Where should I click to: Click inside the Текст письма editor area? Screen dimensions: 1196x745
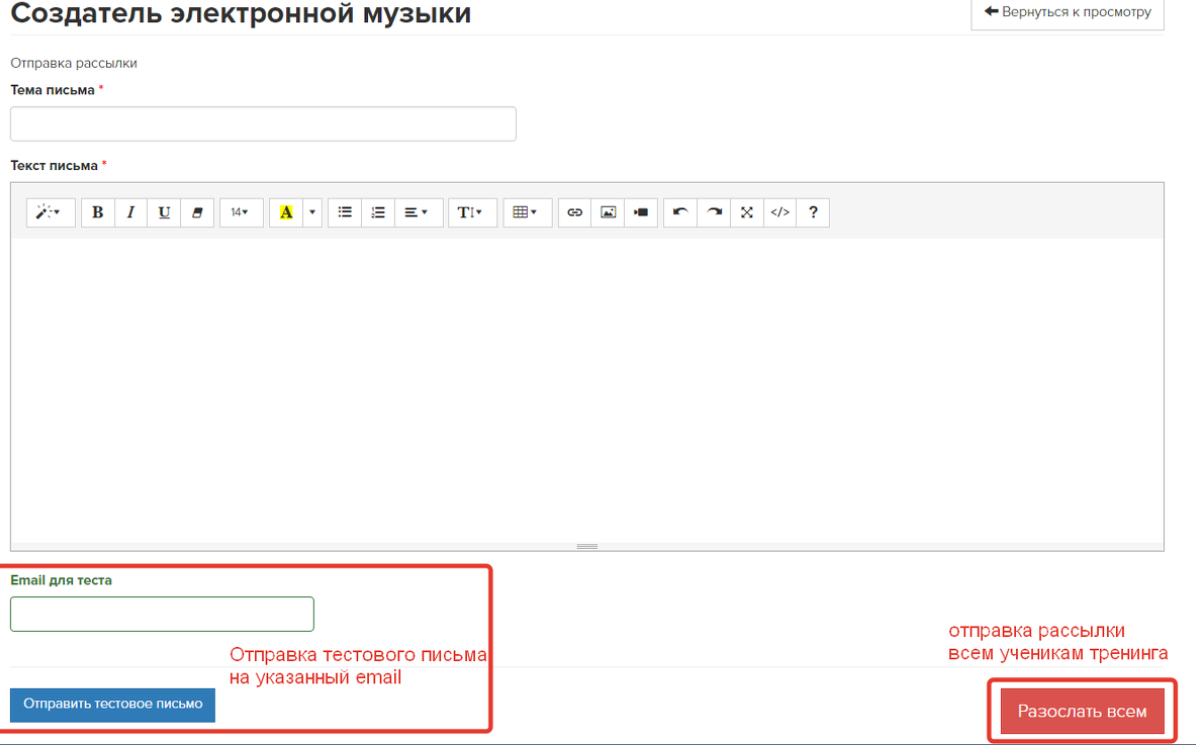(587, 389)
